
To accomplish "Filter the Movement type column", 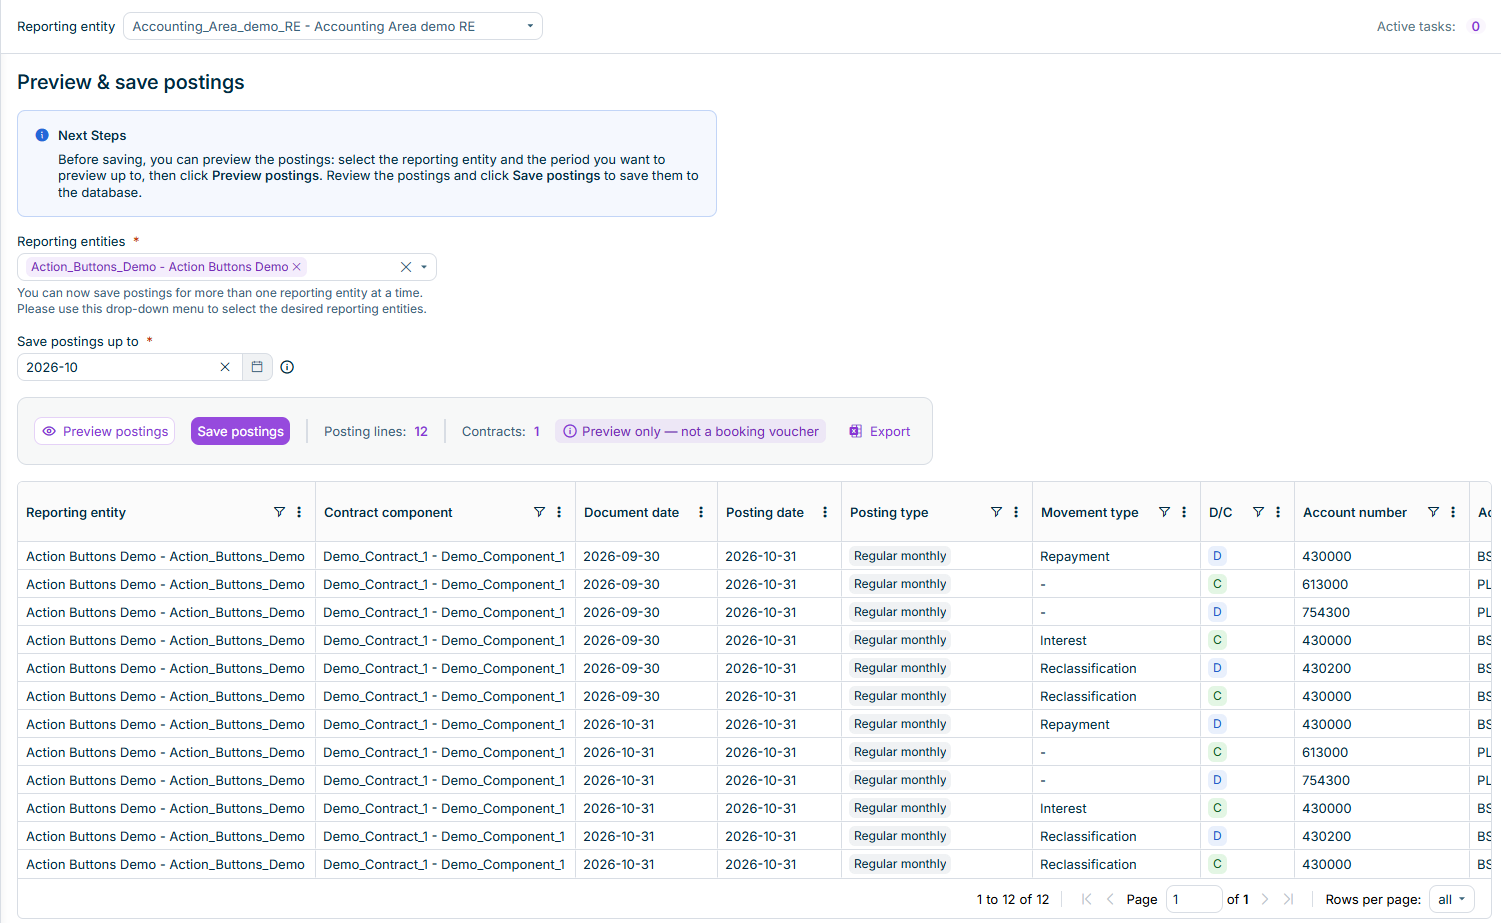I will tap(1164, 512).
